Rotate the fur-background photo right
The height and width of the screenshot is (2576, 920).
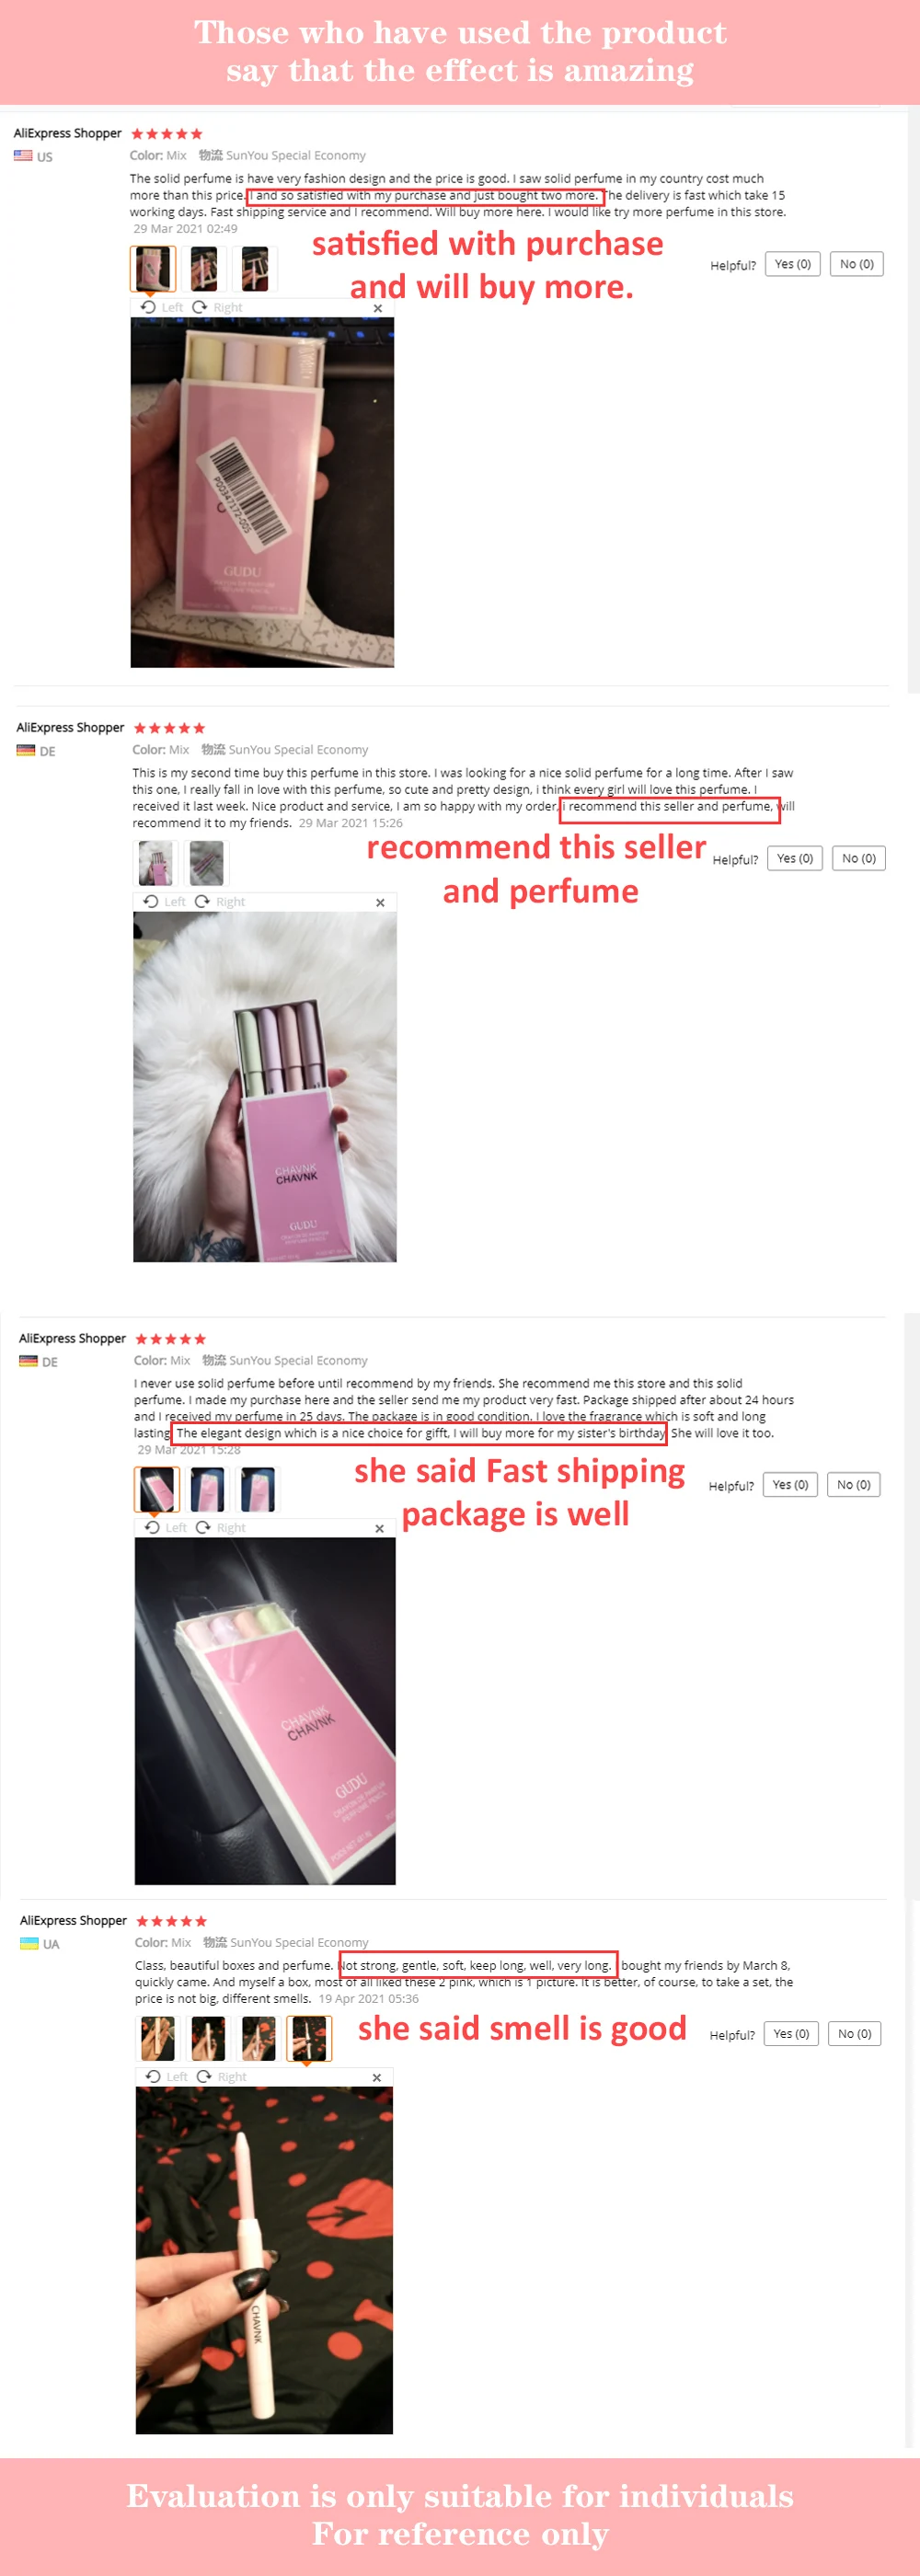click(220, 901)
